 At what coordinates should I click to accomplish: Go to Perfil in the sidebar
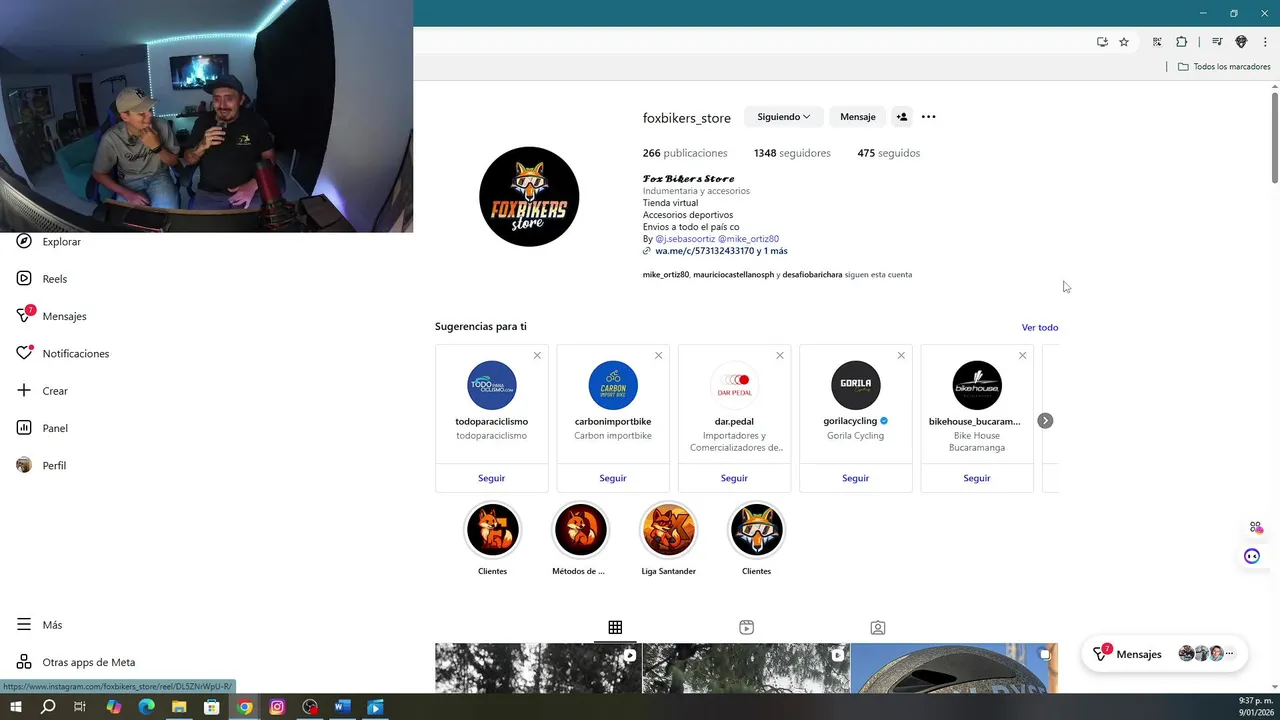point(42,465)
